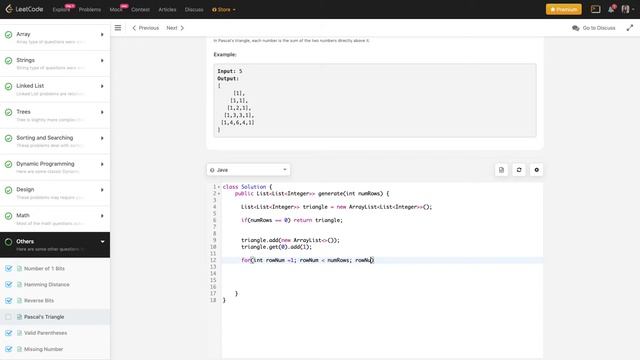Toggle Missing Number checkbox
Viewport: 640px width, 360px height.
[x=8, y=349]
